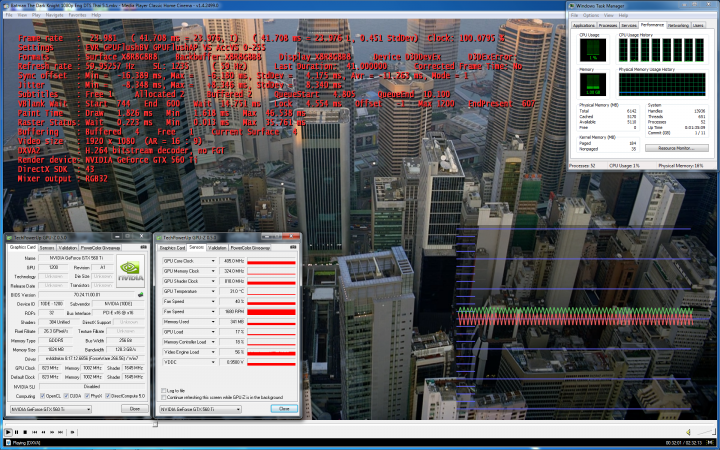Open the GPU Load sensor dropdown
The width and height of the screenshot is (720, 450).
[x=213, y=332]
